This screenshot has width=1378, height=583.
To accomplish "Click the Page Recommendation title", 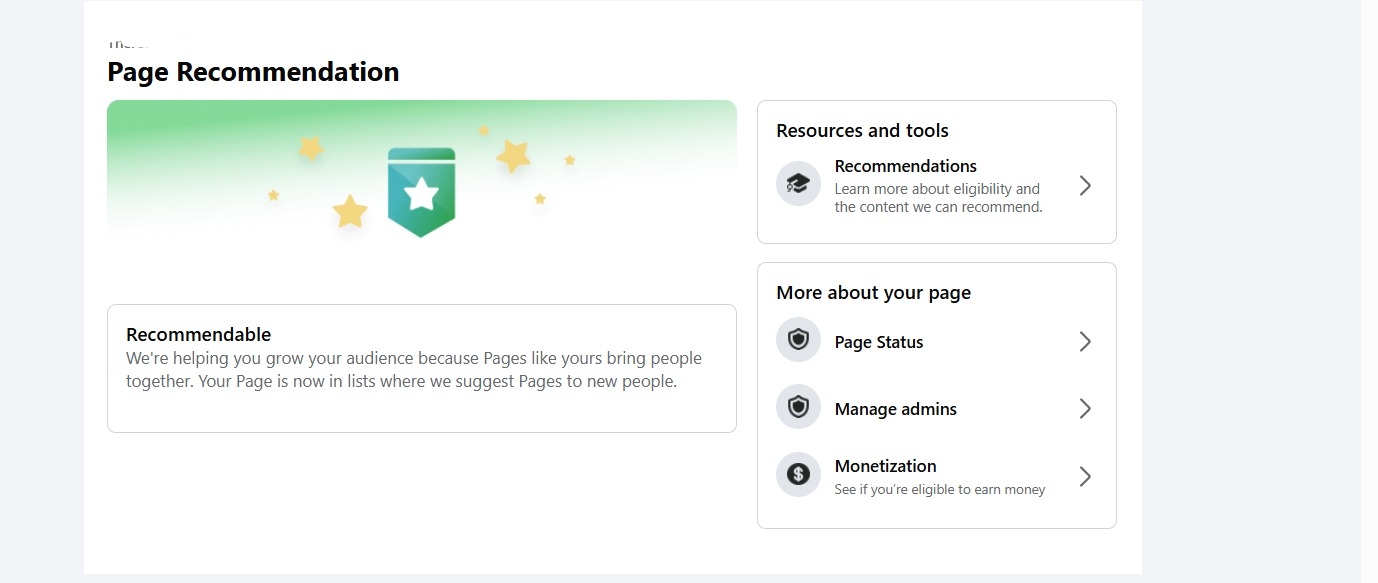I will click(x=253, y=72).
